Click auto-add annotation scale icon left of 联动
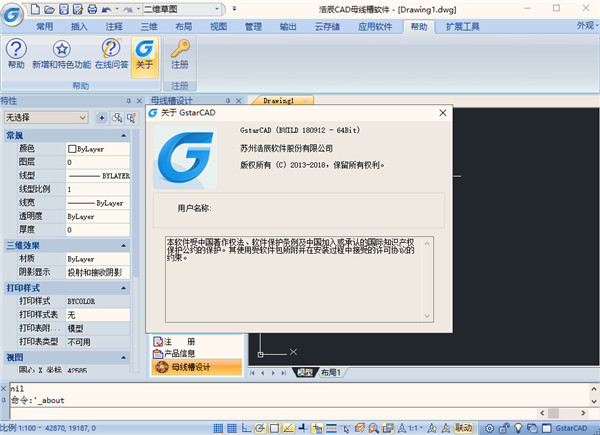This screenshot has width=600, height=435. click(x=446, y=428)
